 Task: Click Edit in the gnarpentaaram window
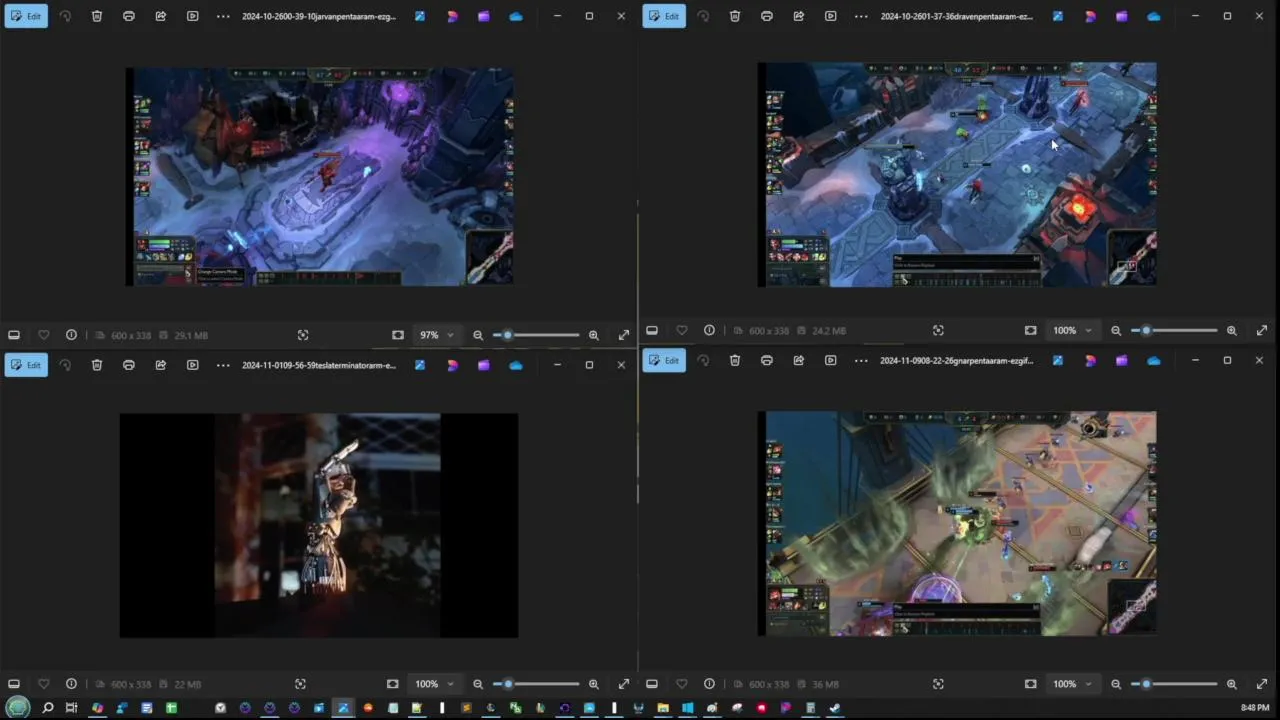(664, 360)
